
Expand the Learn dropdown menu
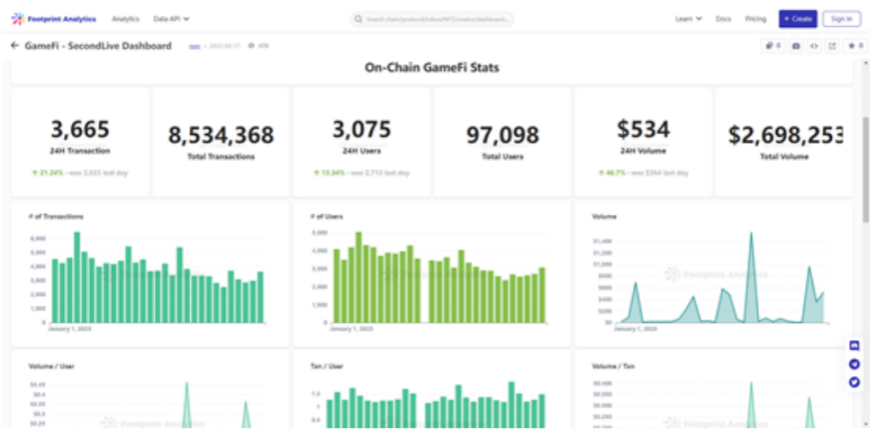click(x=688, y=19)
